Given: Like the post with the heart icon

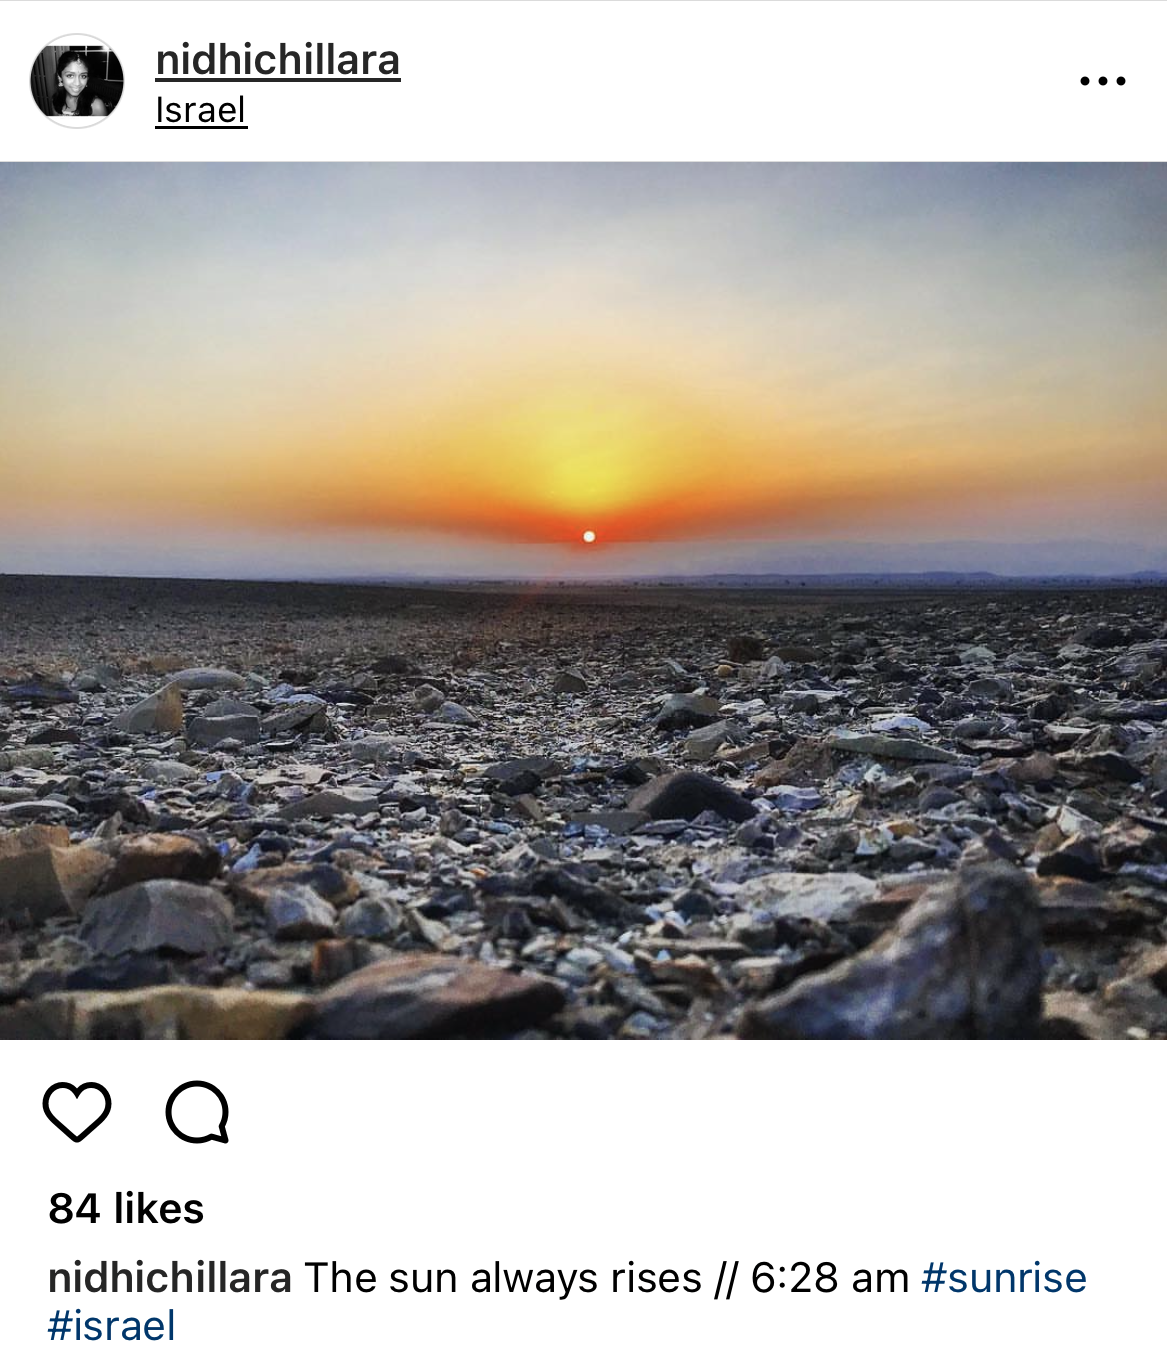Looking at the screenshot, I should (77, 1111).
